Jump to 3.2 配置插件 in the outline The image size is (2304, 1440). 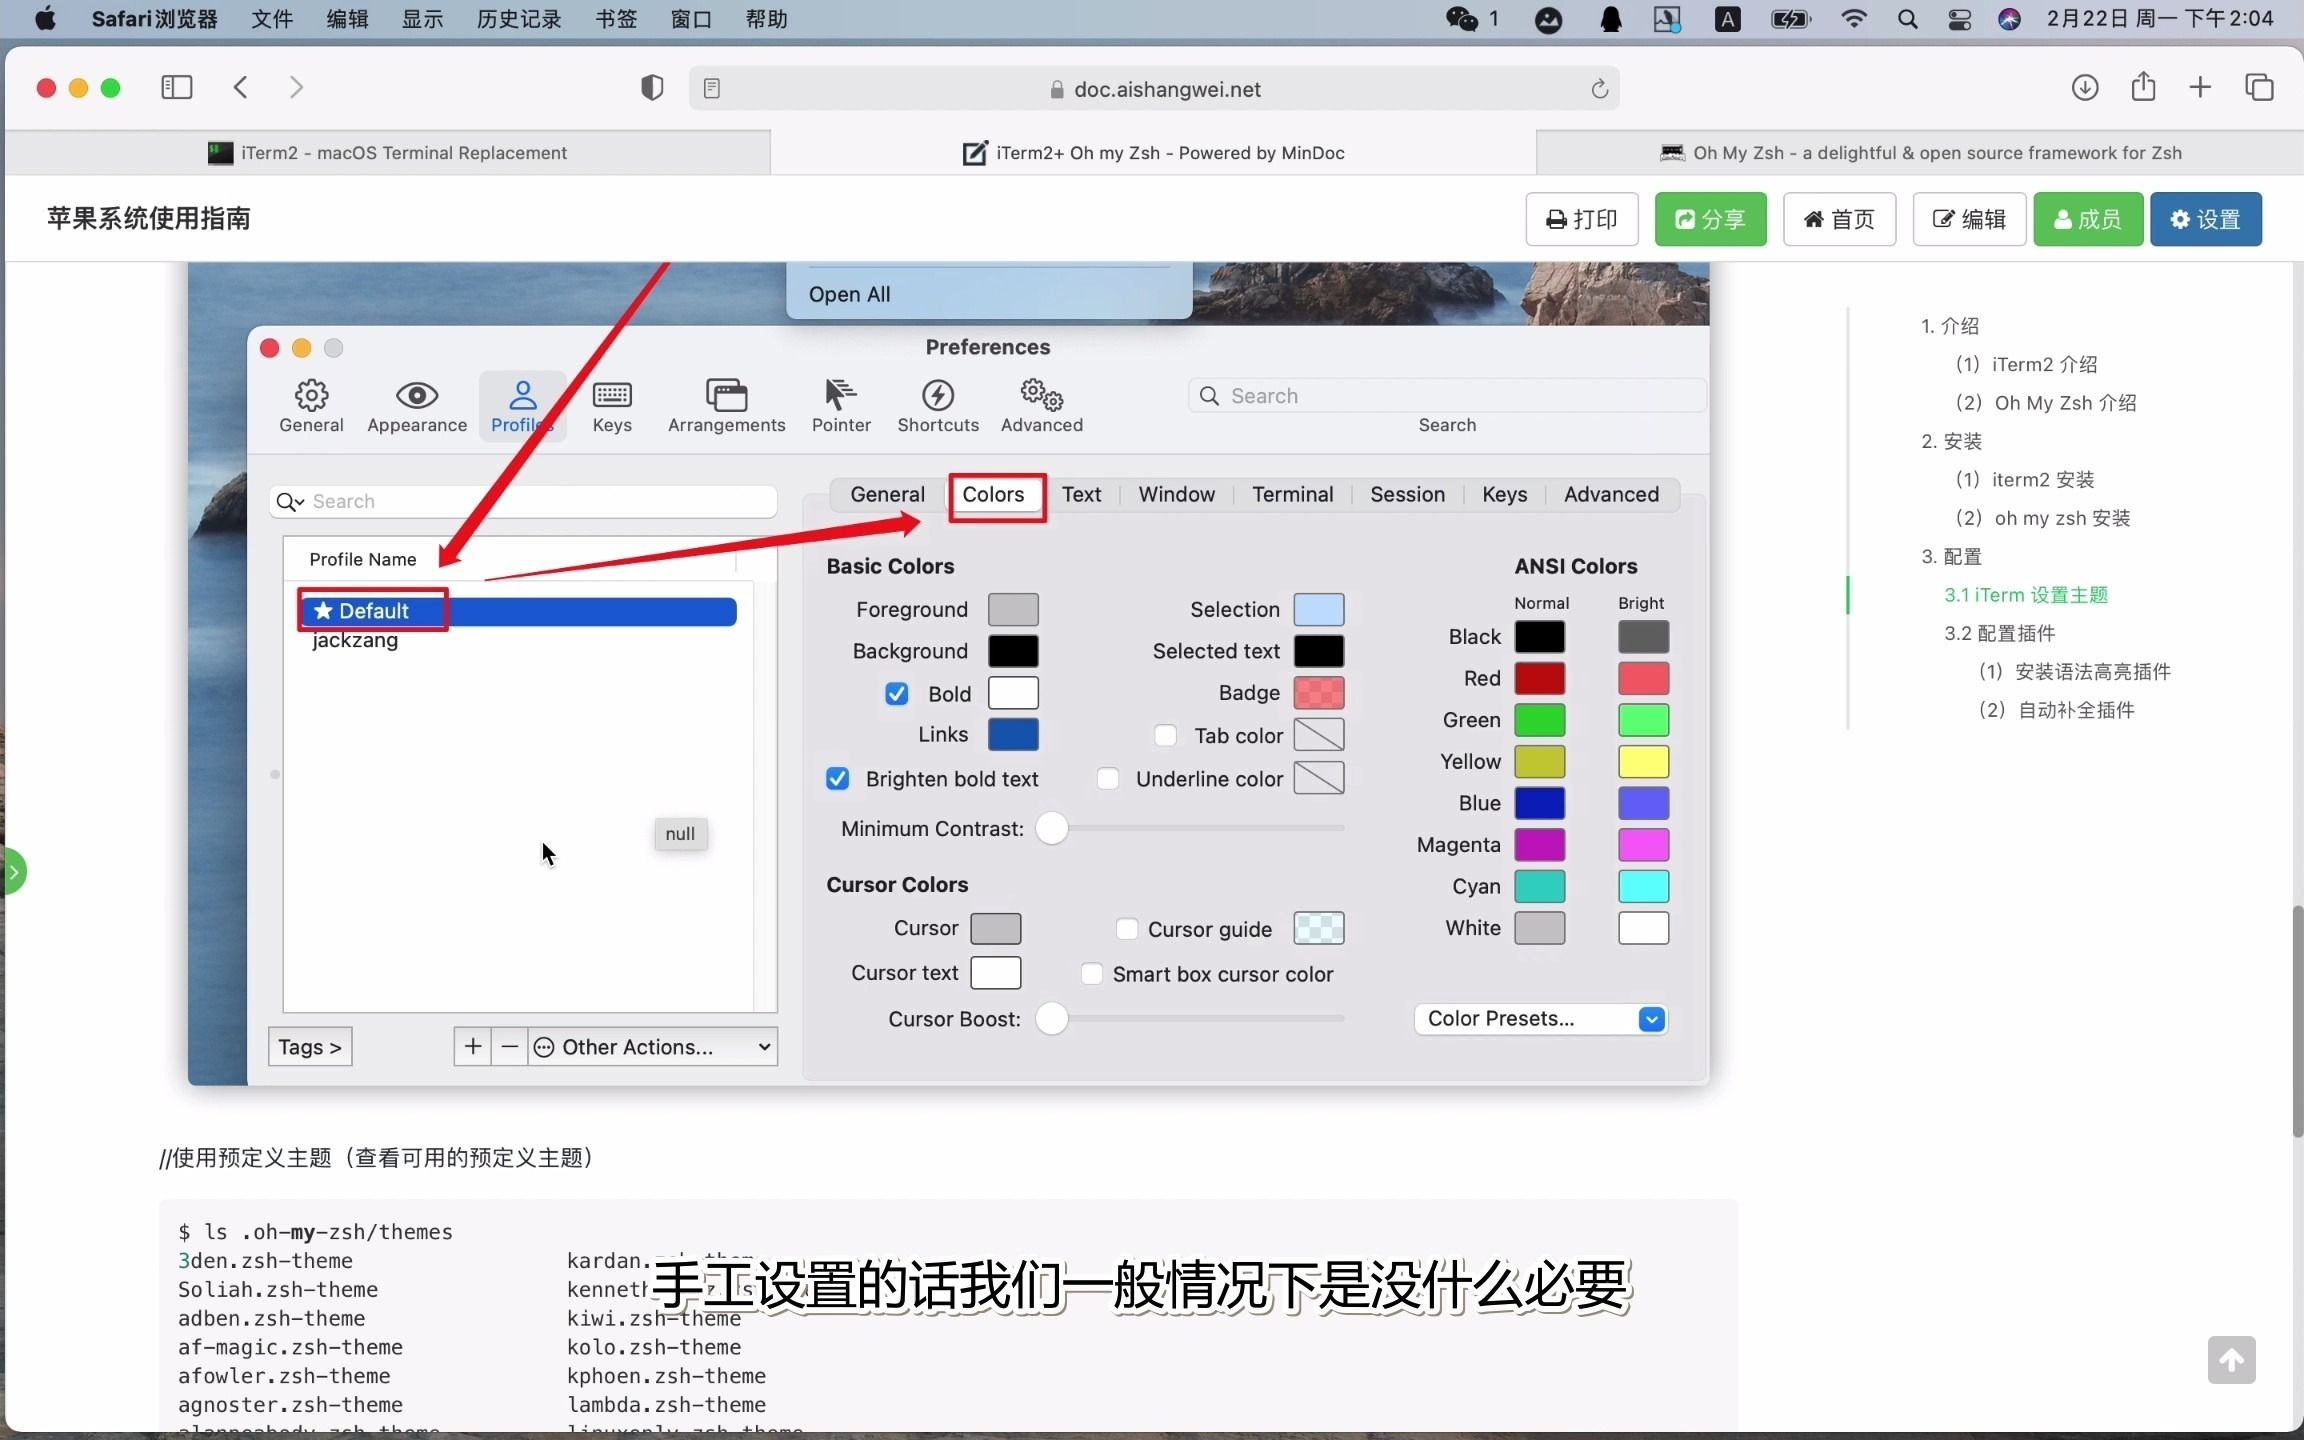[x=2000, y=633]
